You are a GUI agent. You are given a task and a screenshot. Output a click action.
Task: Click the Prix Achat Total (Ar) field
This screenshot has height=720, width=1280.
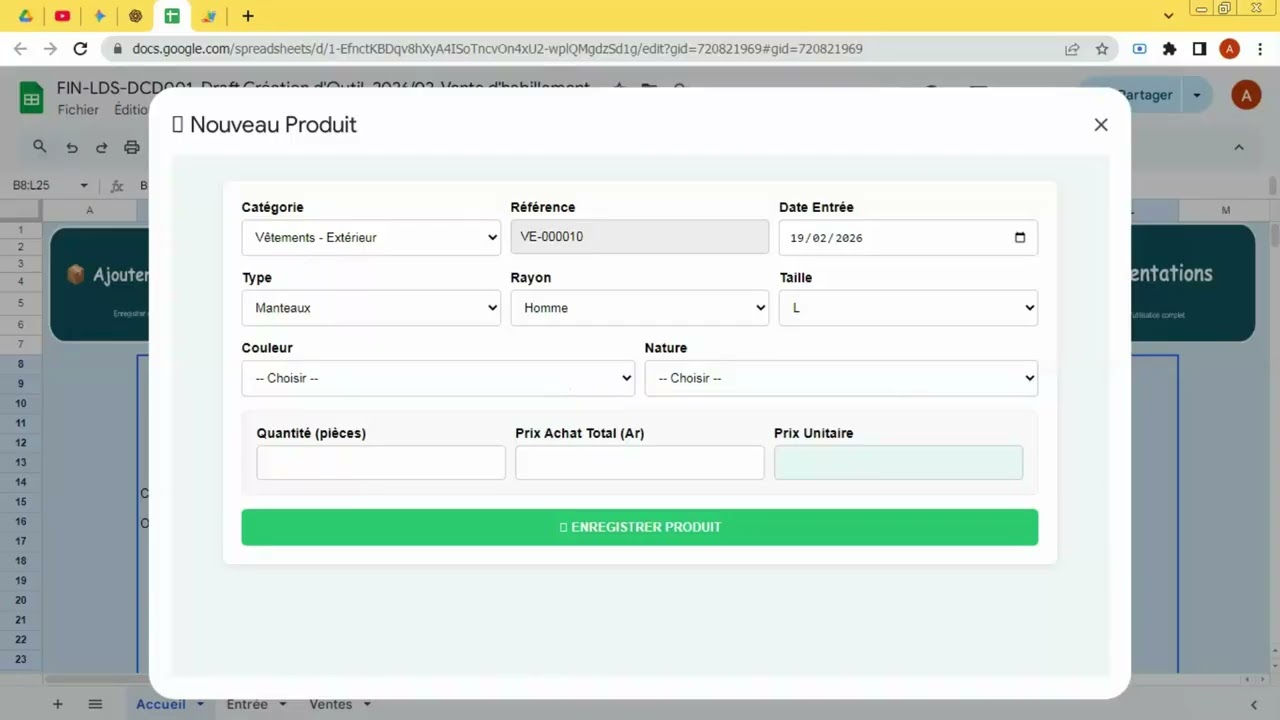tap(640, 463)
